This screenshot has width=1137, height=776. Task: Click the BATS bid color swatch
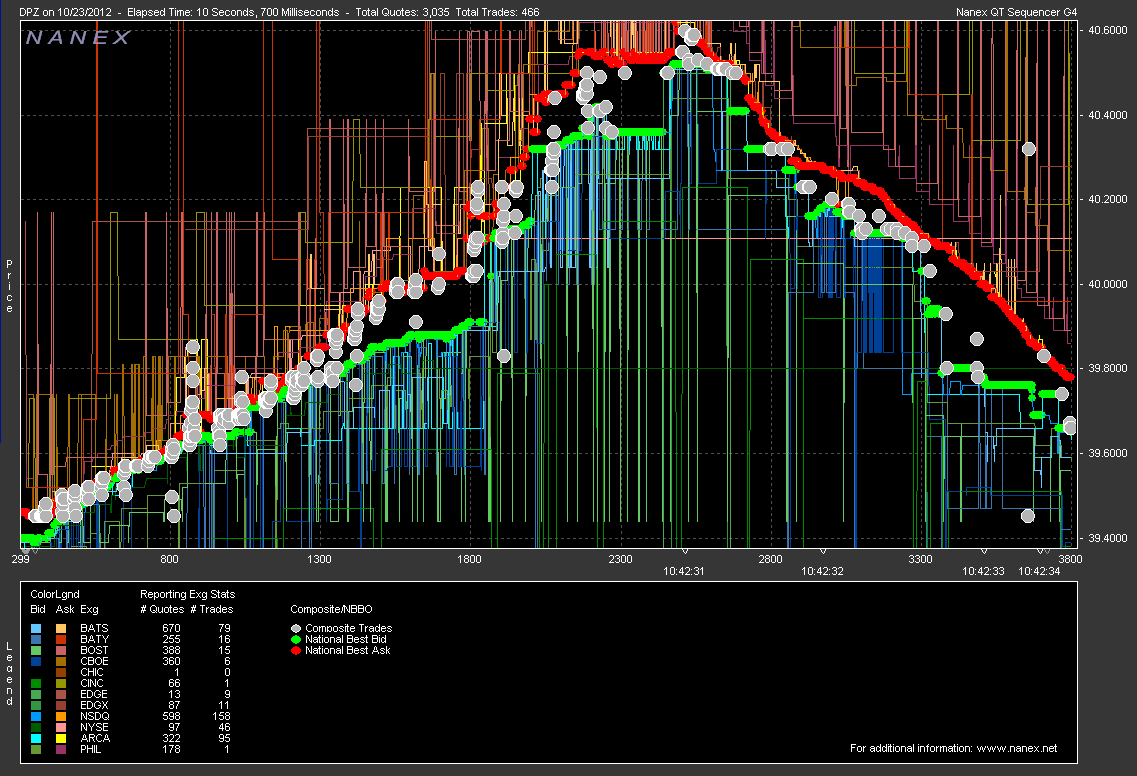tap(36, 628)
